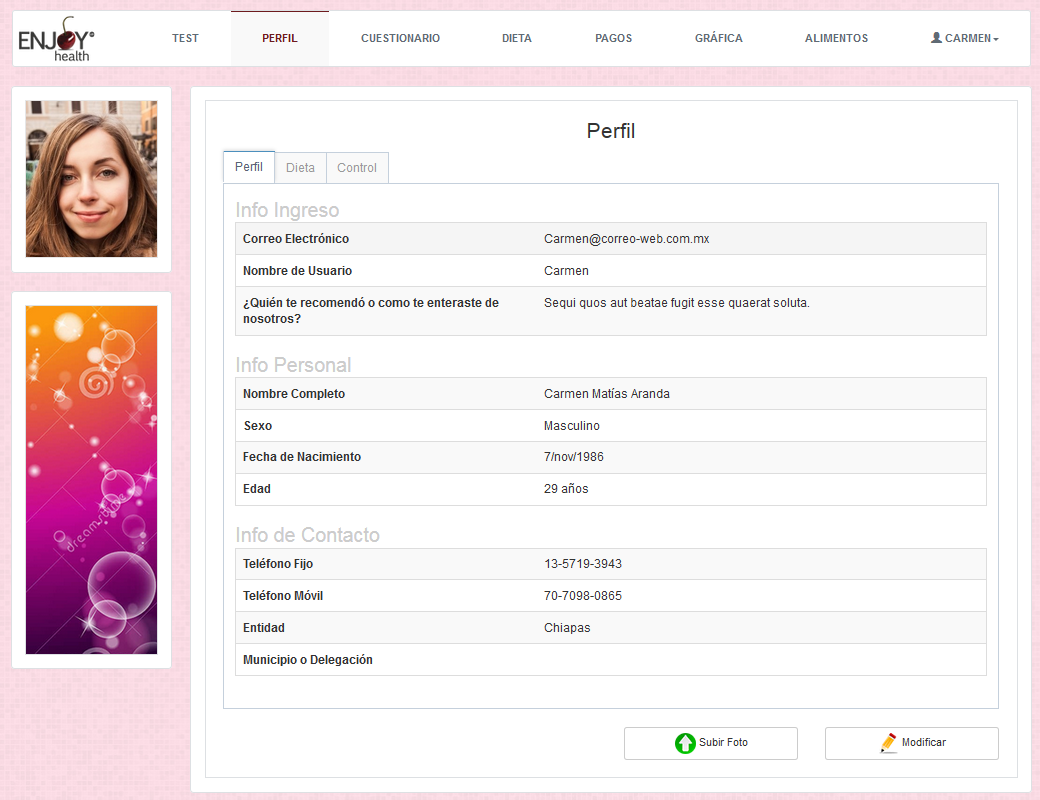Switch to the Dieta tab
This screenshot has height=800, width=1040.
click(x=300, y=168)
